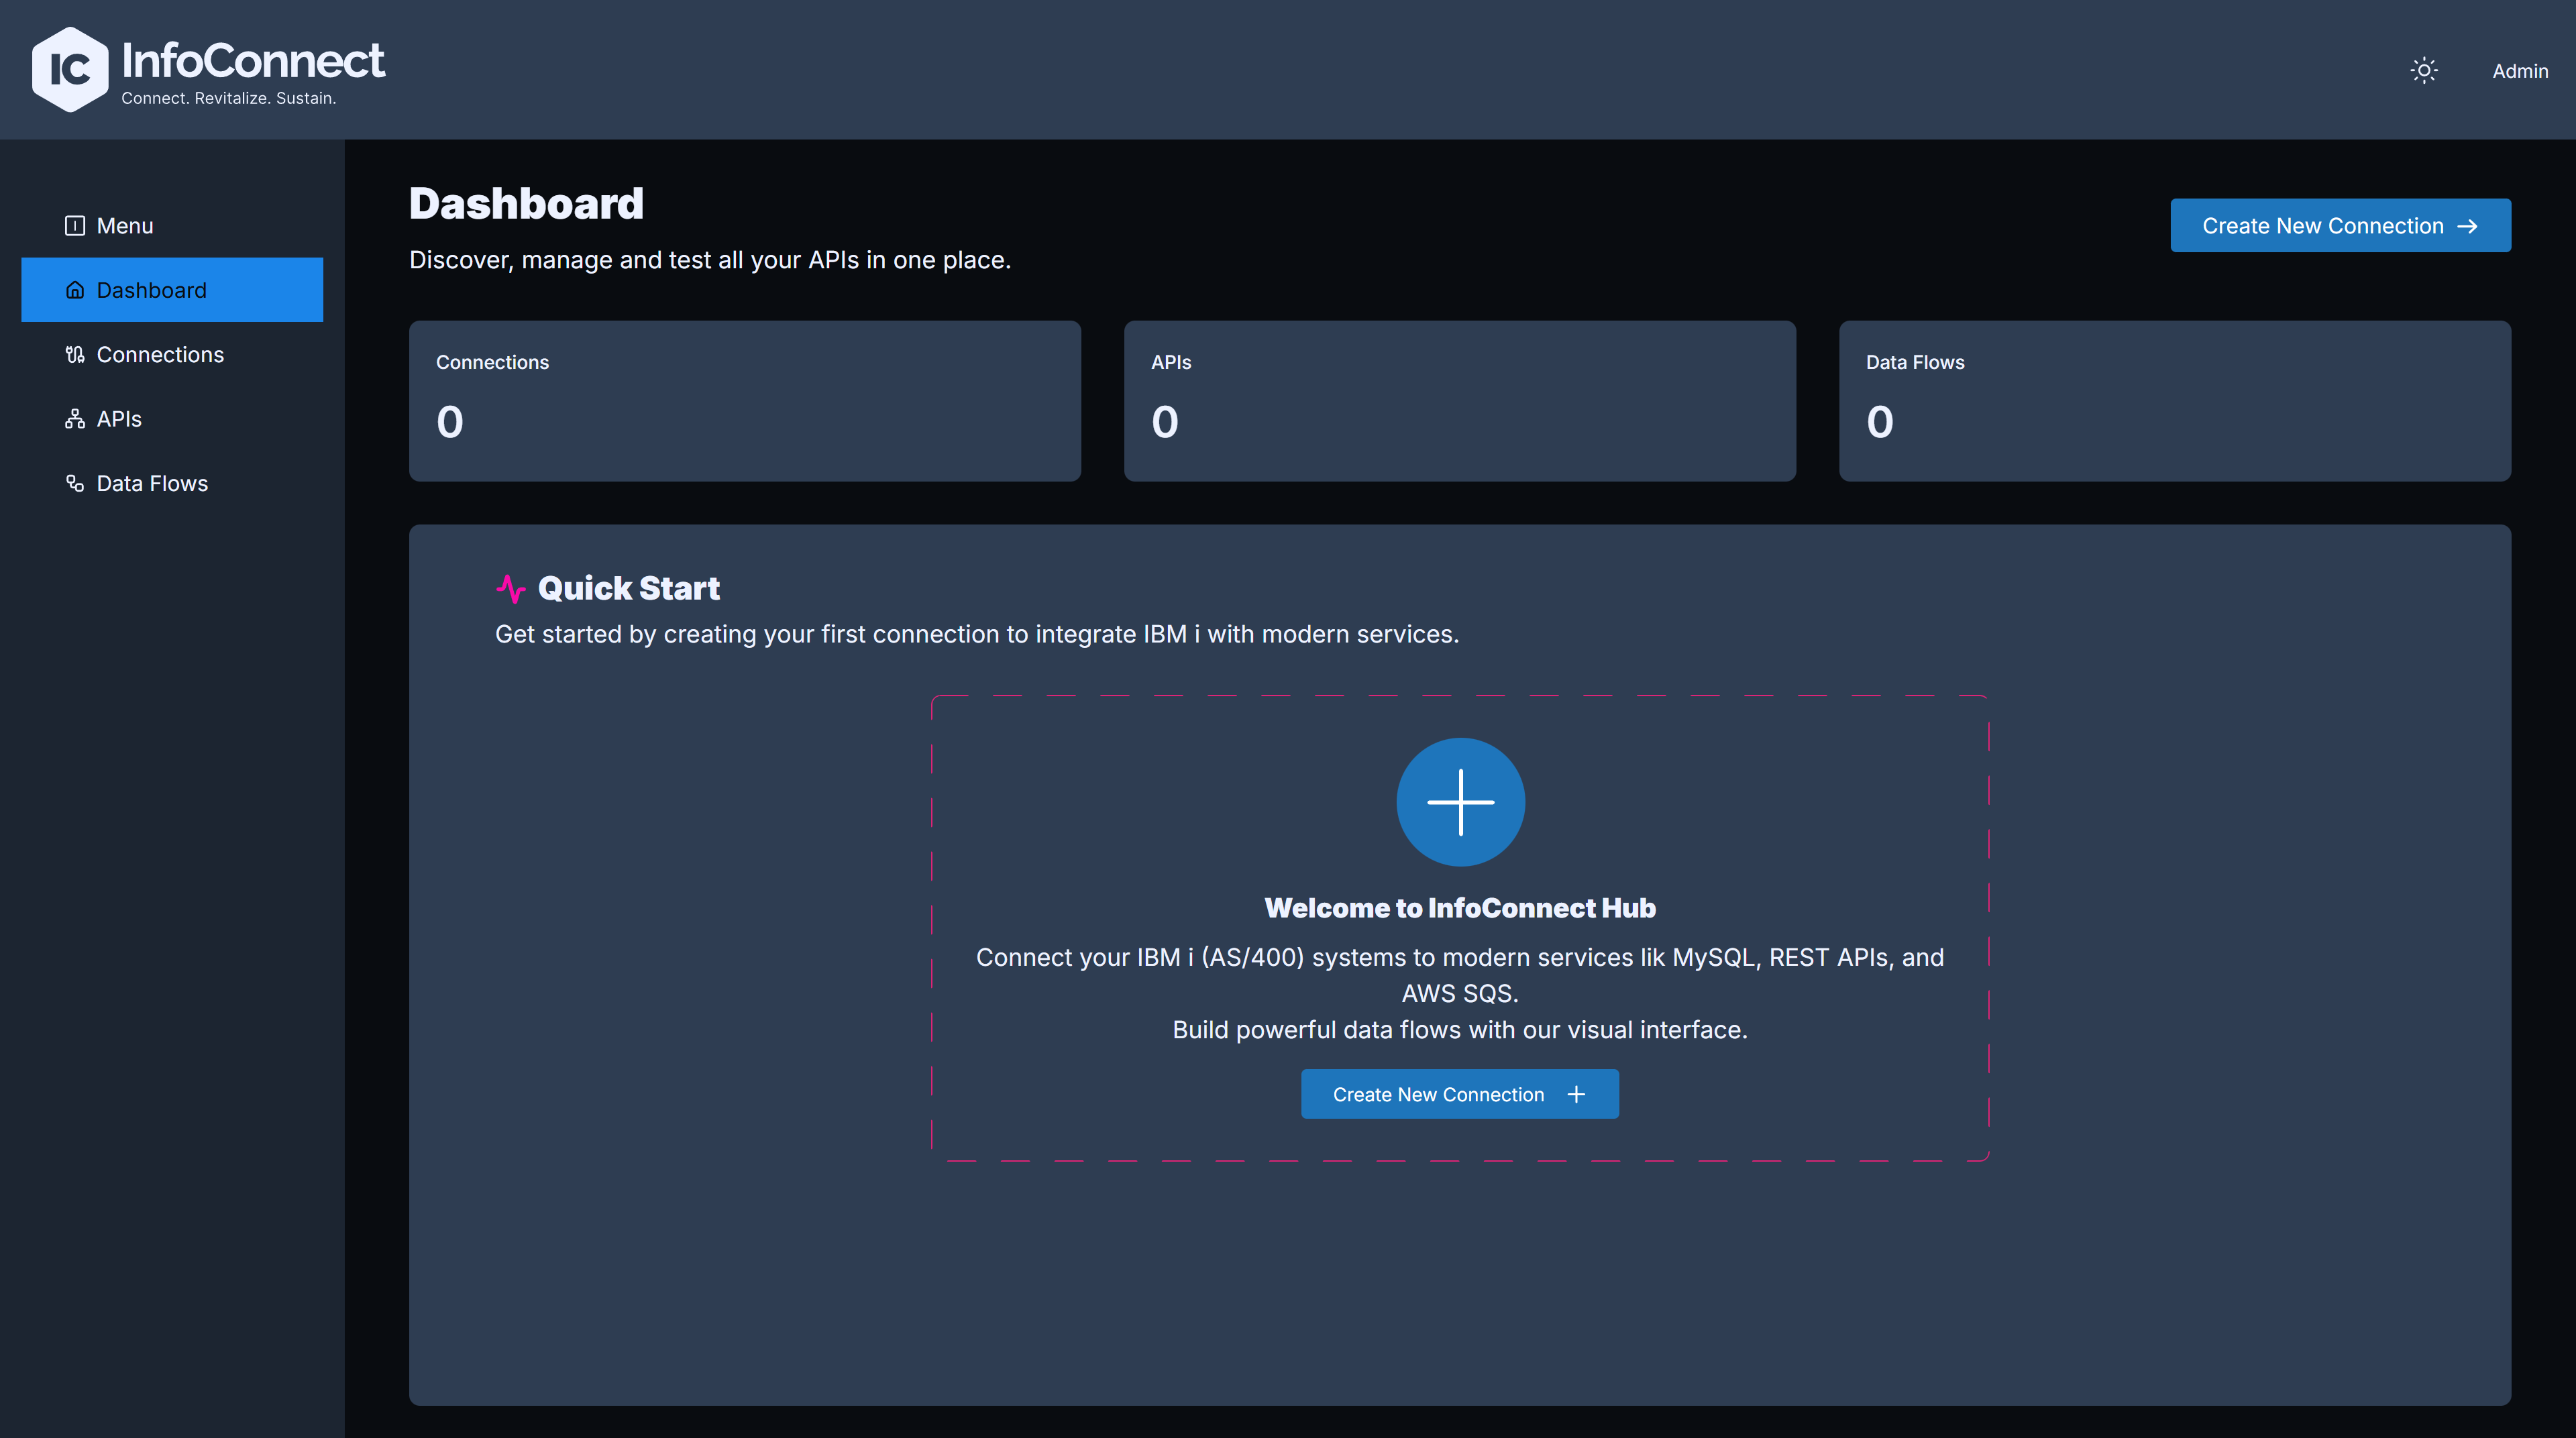Open the Data Flows count card
Image resolution: width=2576 pixels, height=1438 pixels.
pyautogui.click(x=2175, y=401)
